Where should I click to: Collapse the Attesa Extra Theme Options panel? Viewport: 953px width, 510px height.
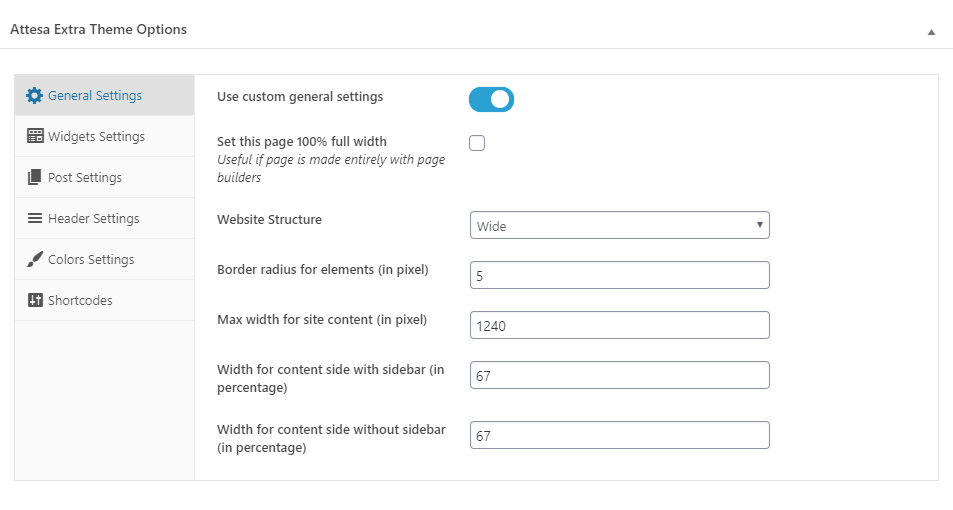point(931,31)
